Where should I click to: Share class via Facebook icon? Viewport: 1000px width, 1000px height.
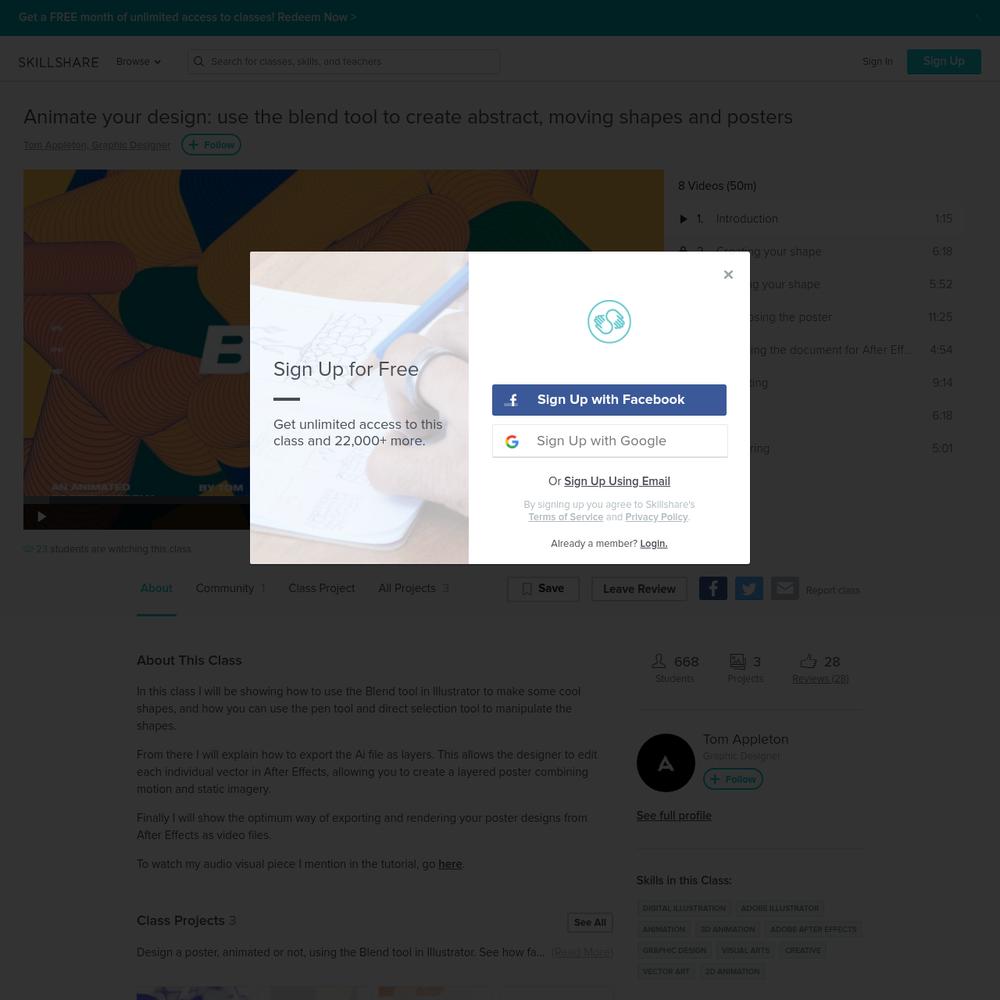(713, 589)
